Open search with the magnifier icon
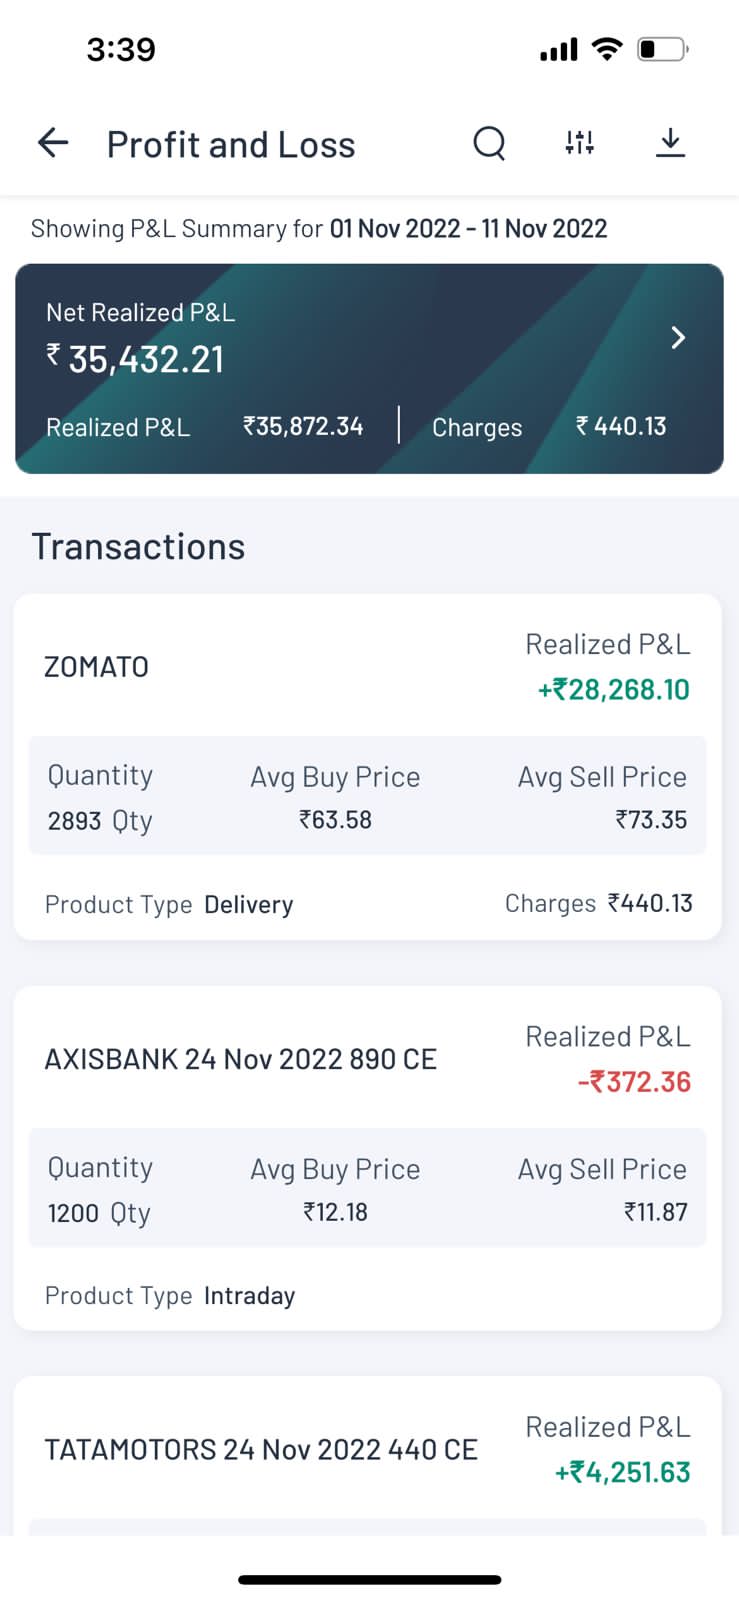 tap(489, 144)
